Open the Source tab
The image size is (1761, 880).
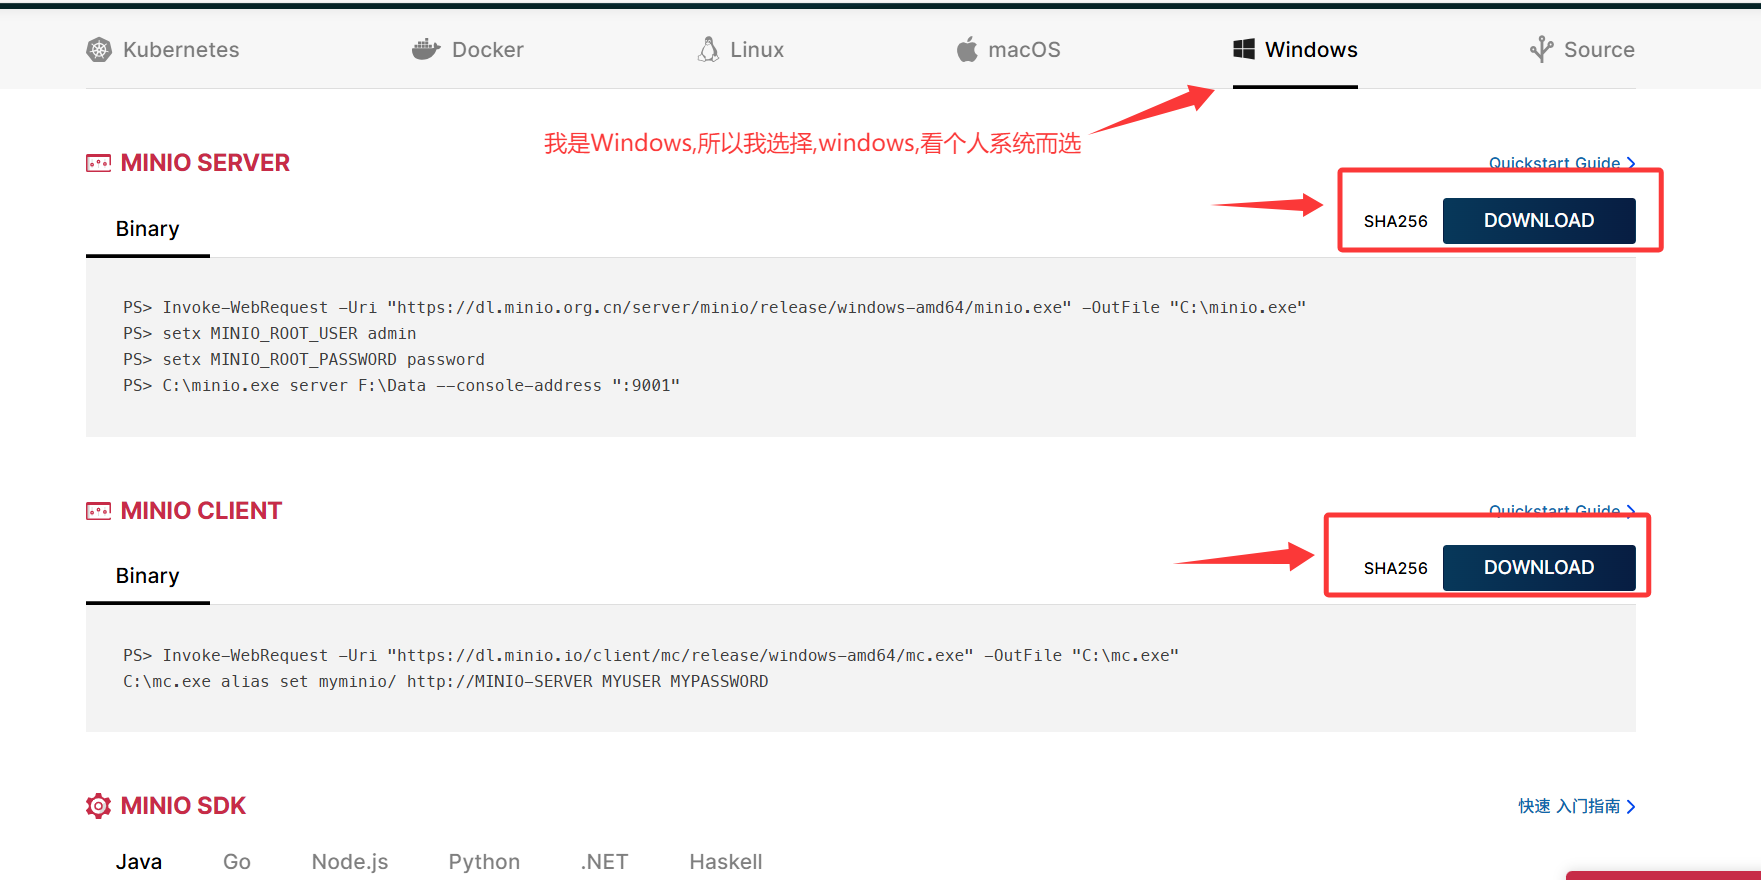[x=1582, y=49]
